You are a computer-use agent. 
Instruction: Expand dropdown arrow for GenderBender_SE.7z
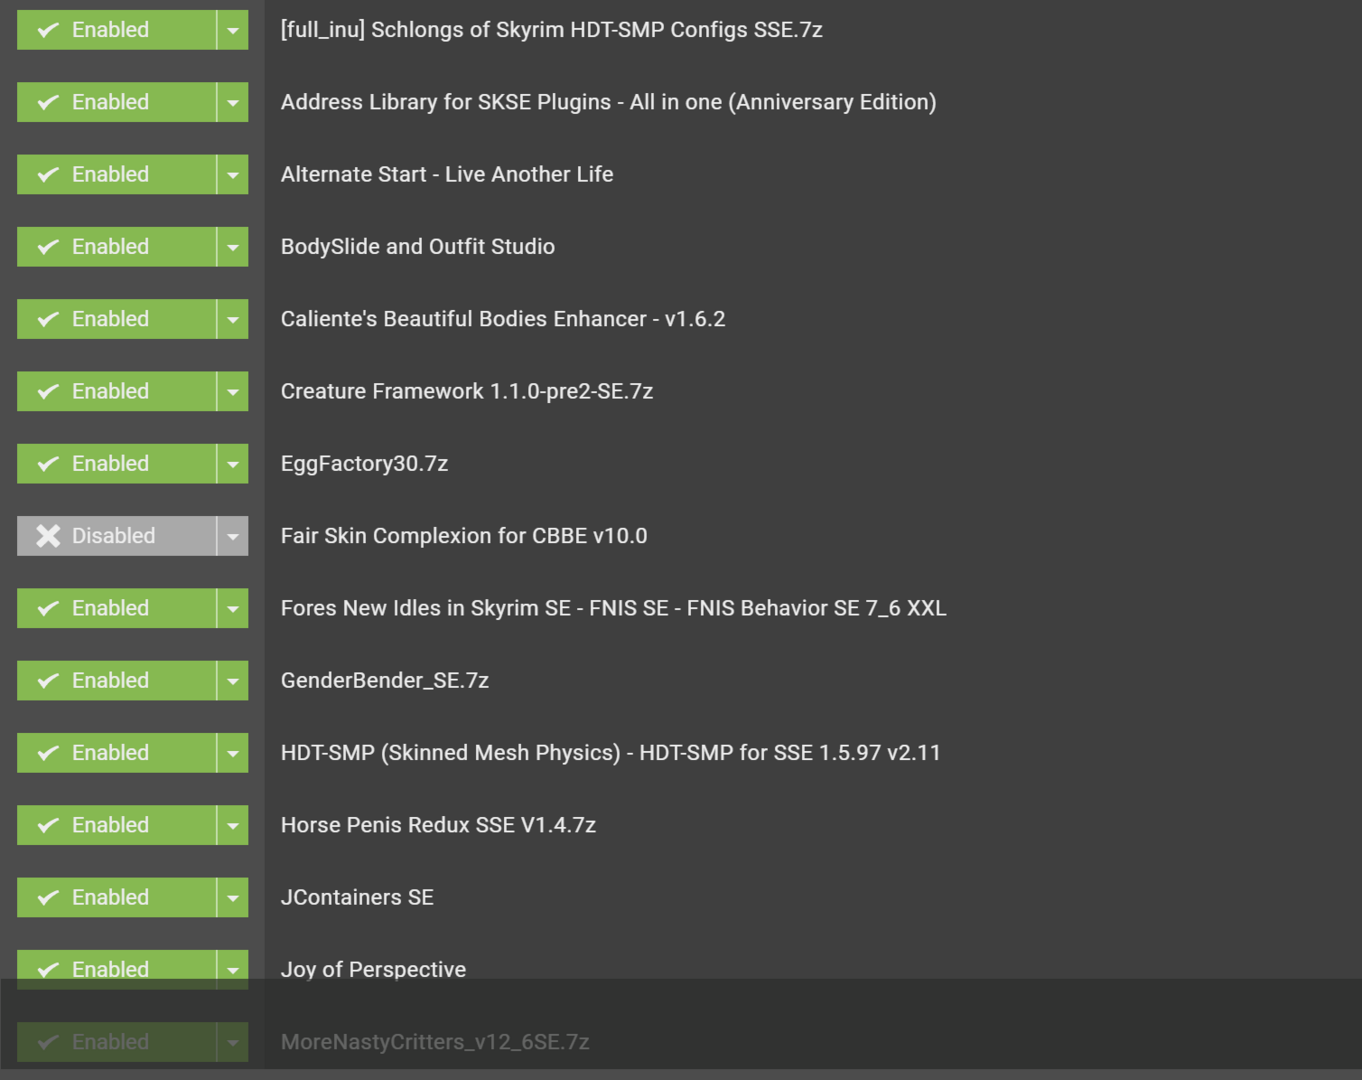click(233, 681)
